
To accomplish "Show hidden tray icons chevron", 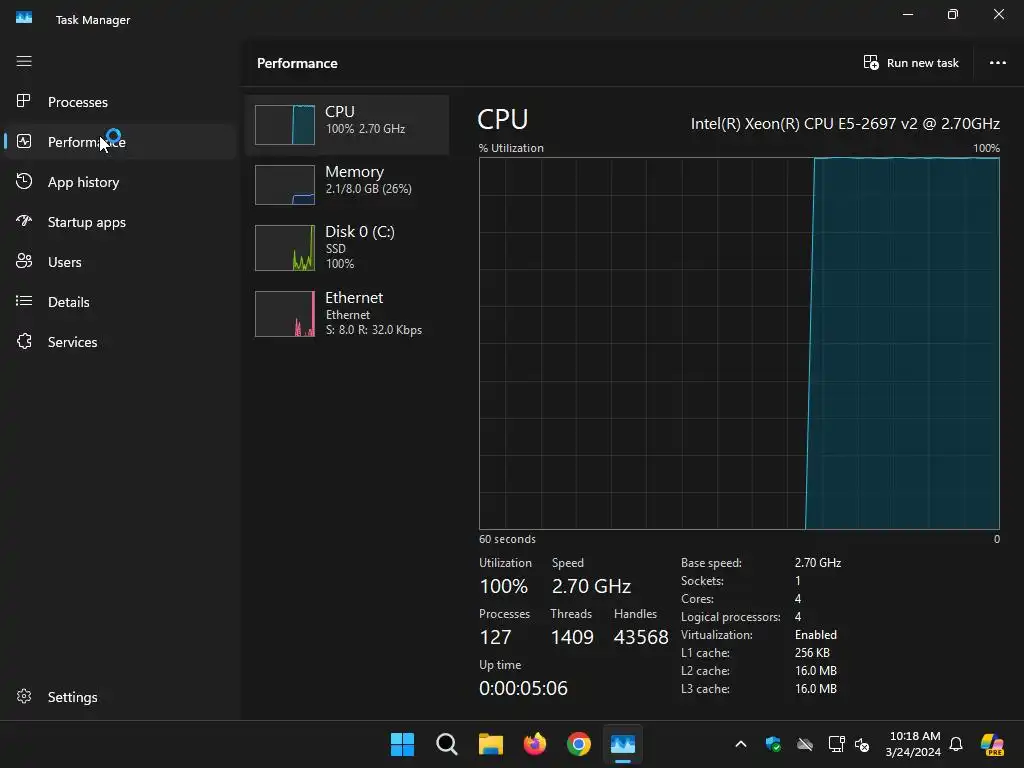I will 741,744.
